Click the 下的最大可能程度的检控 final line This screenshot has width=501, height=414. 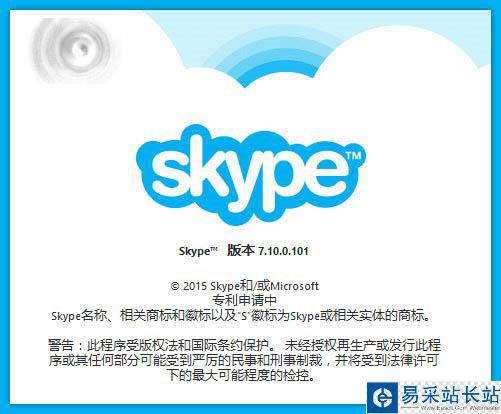click(242, 375)
